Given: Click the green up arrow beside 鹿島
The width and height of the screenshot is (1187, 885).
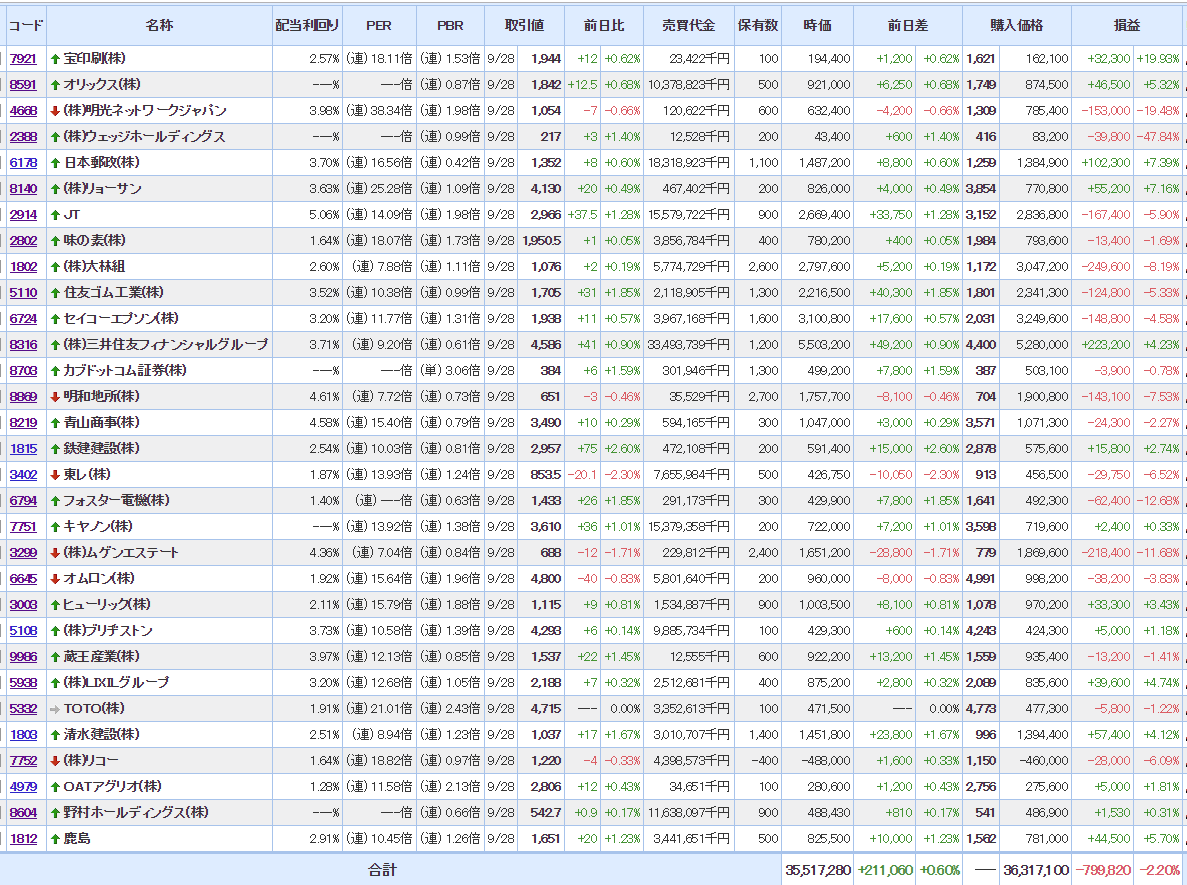Looking at the screenshot, I should pyautogui.click(x=55, y=839).
